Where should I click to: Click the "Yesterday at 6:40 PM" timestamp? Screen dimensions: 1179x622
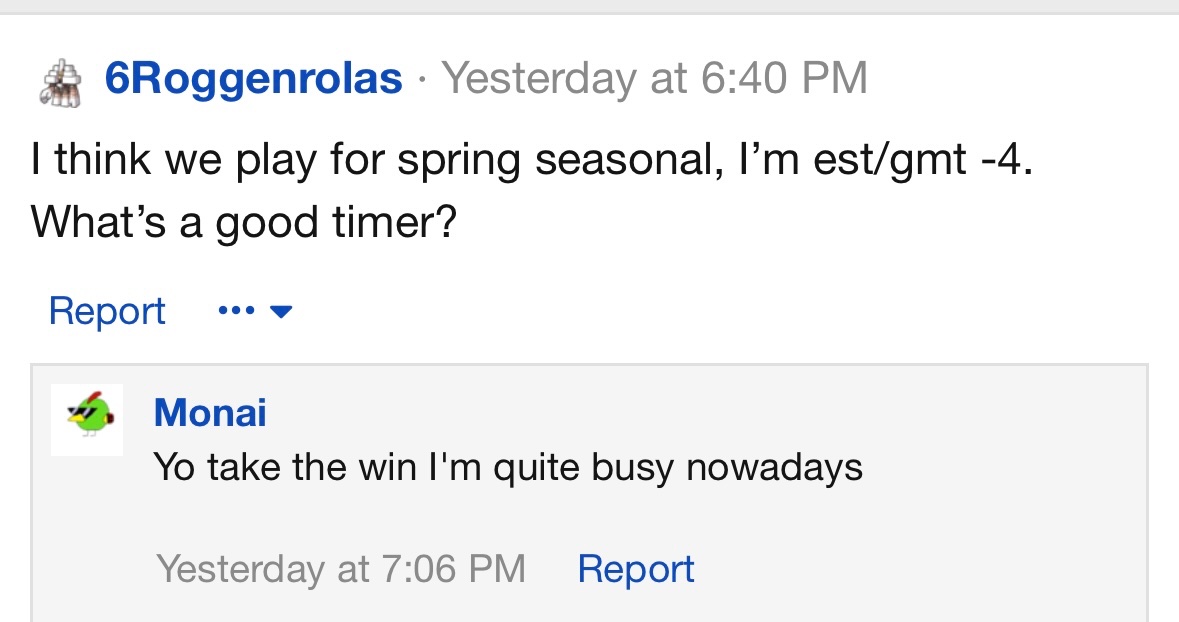tap(655, 78)
